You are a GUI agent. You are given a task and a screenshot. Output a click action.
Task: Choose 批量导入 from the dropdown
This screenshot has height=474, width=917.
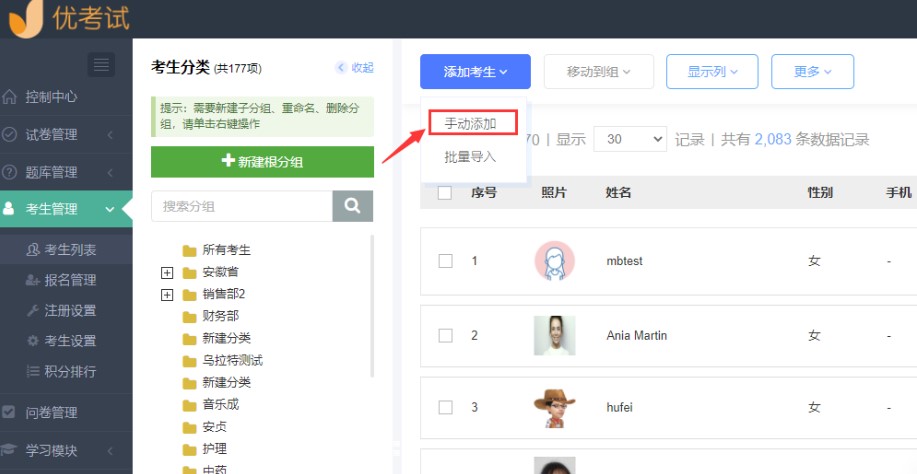(x=470, y=157)
